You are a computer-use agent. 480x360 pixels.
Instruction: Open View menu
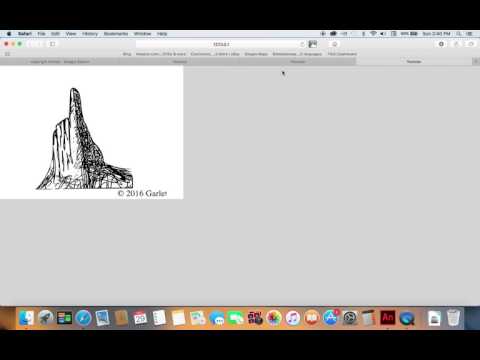click(x=71, y=34)
